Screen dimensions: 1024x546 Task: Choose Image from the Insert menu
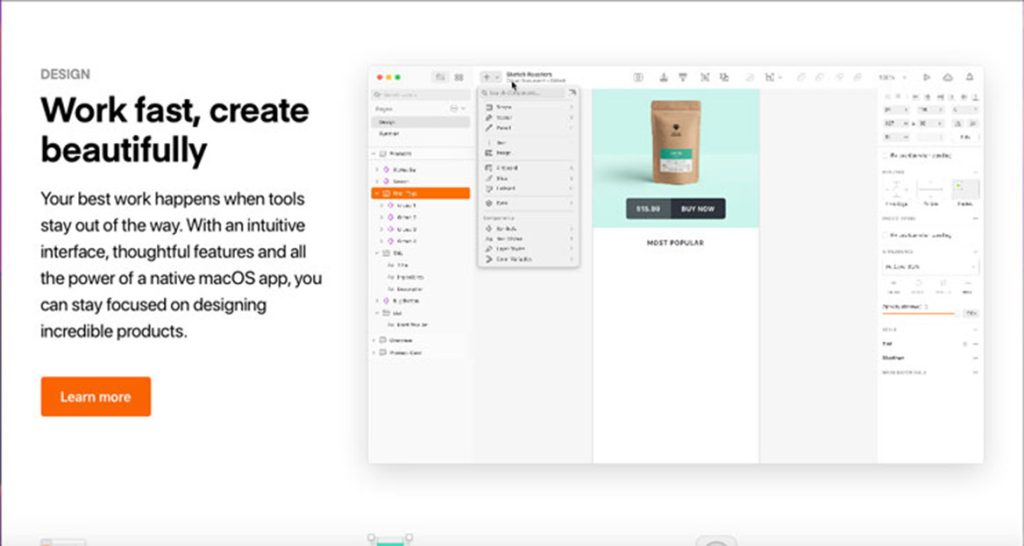(x=528, y=153)
